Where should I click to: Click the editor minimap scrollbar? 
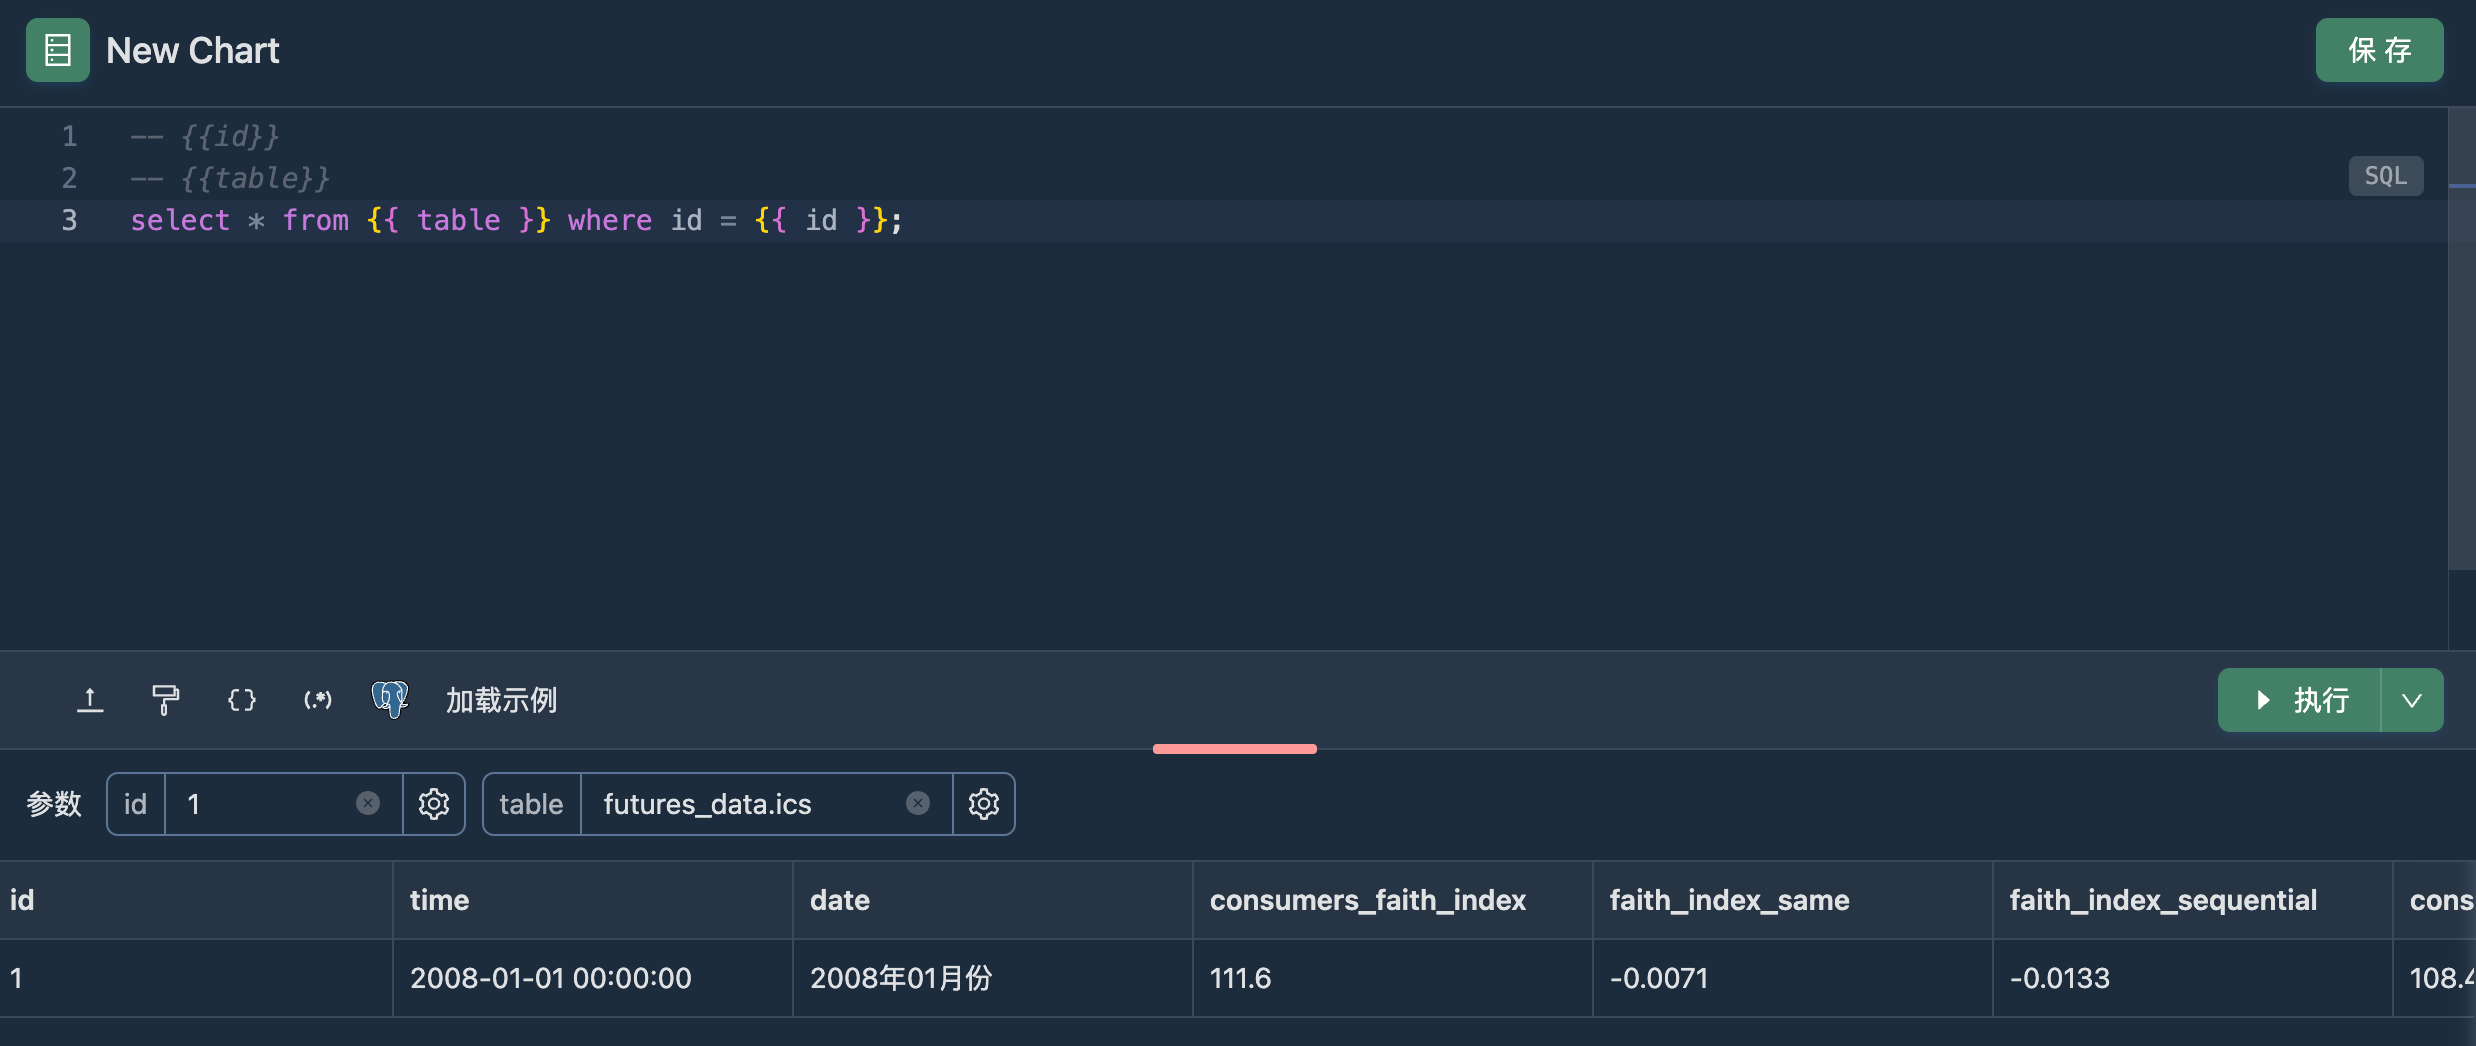click(2461, 340)
